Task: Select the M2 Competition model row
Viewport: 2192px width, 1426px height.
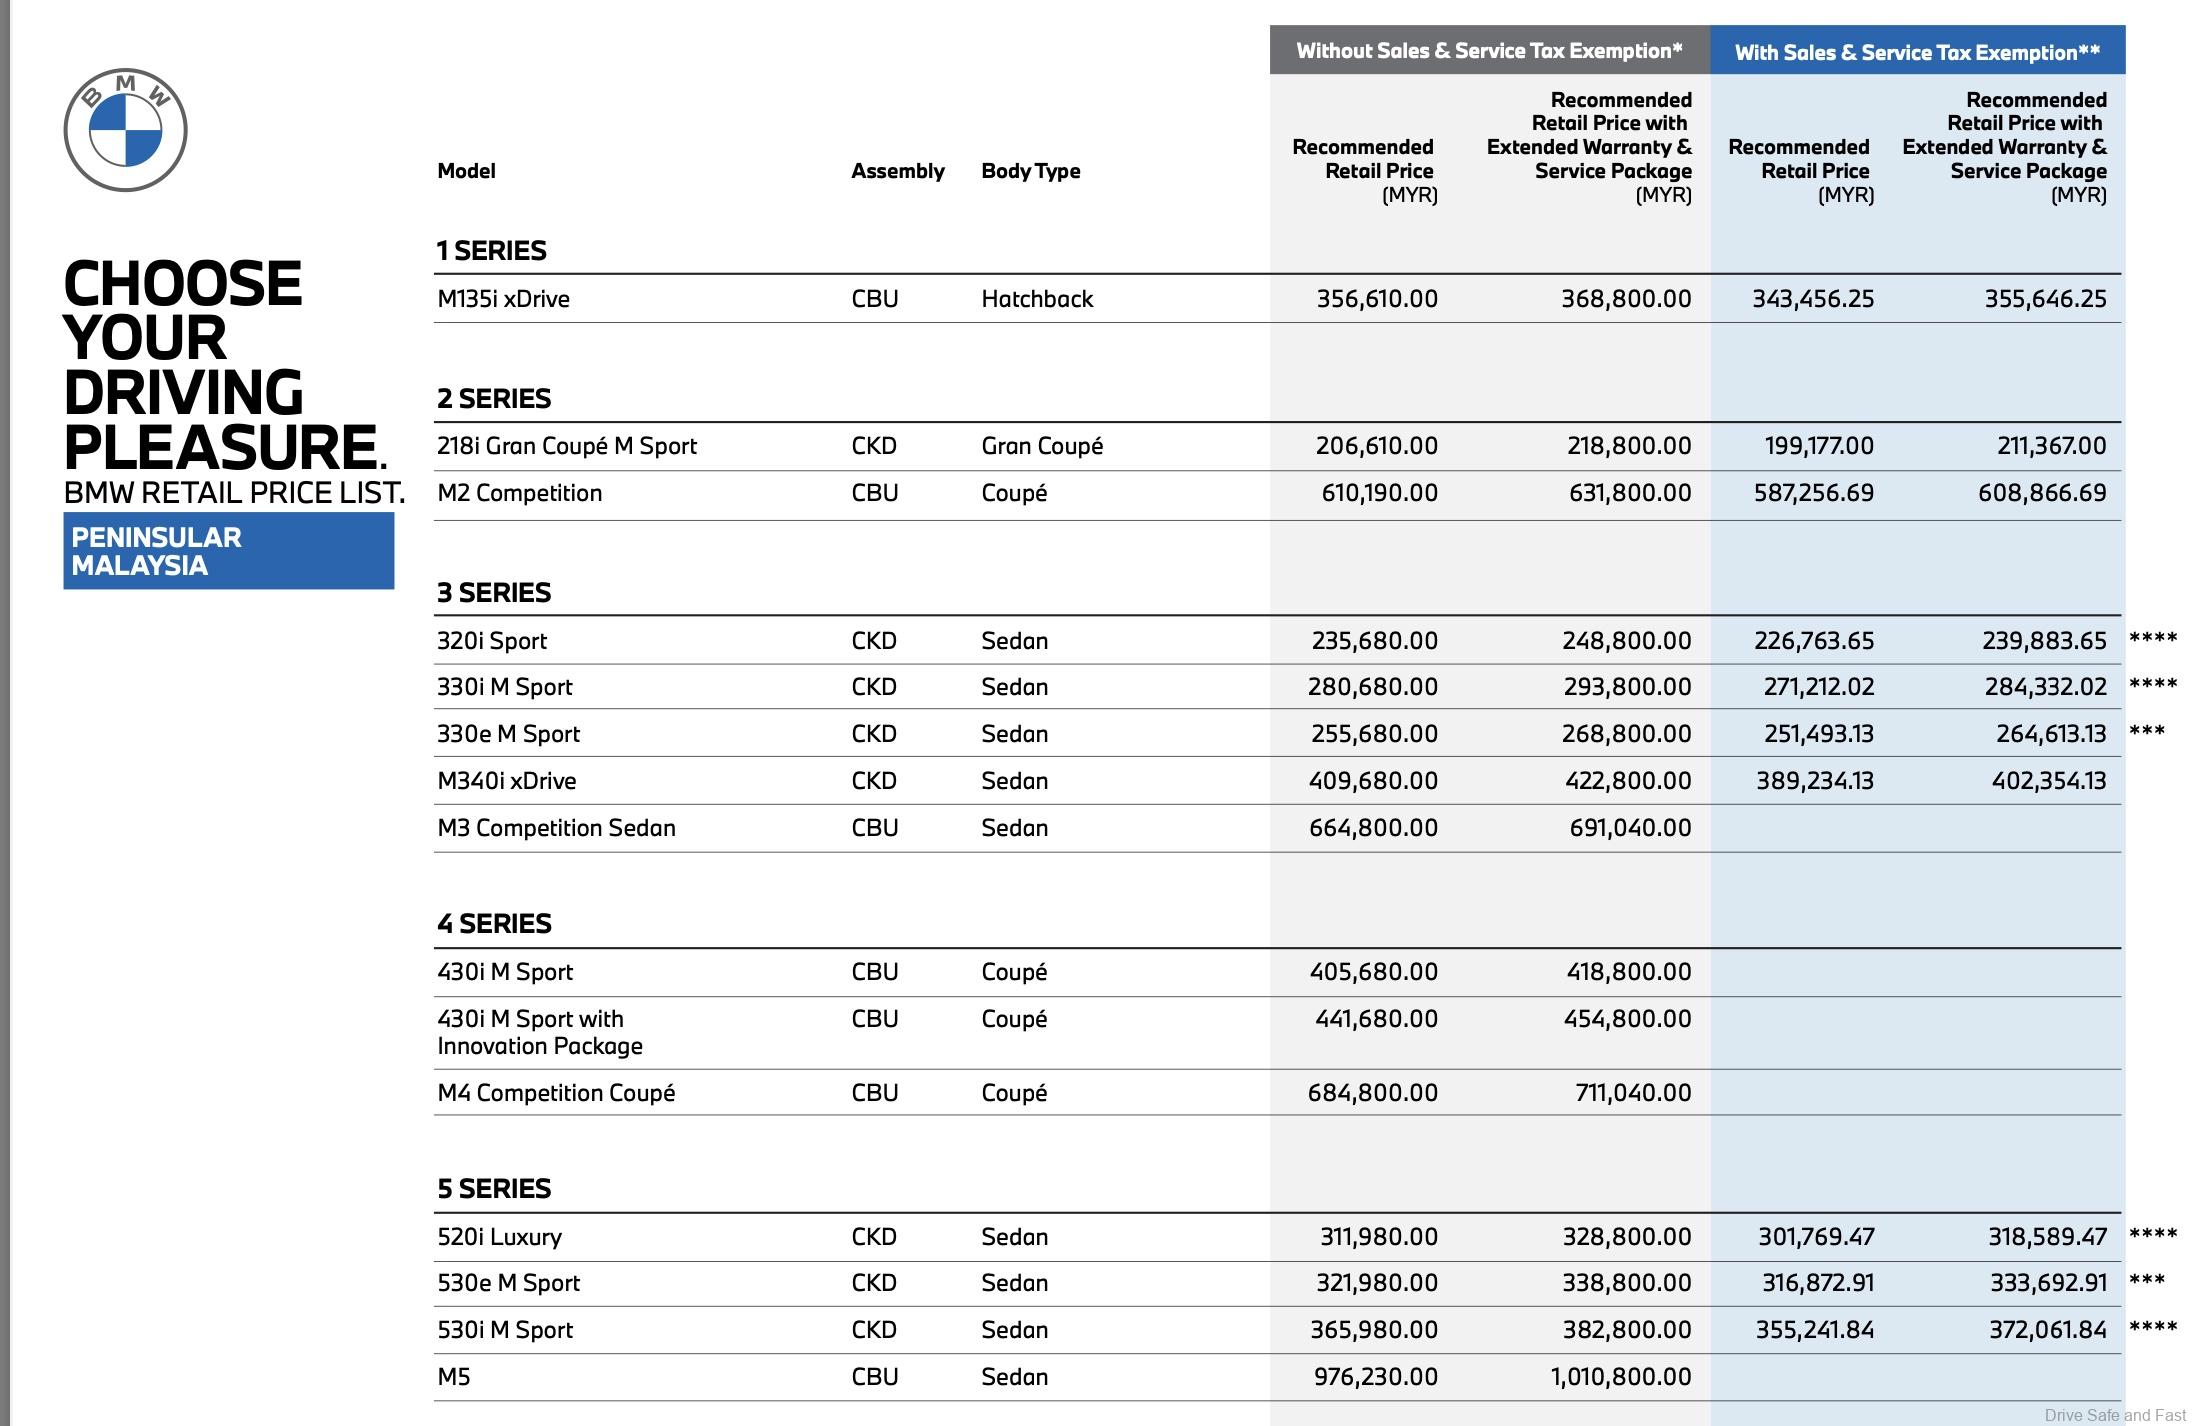Action: (x=519, y=493)
